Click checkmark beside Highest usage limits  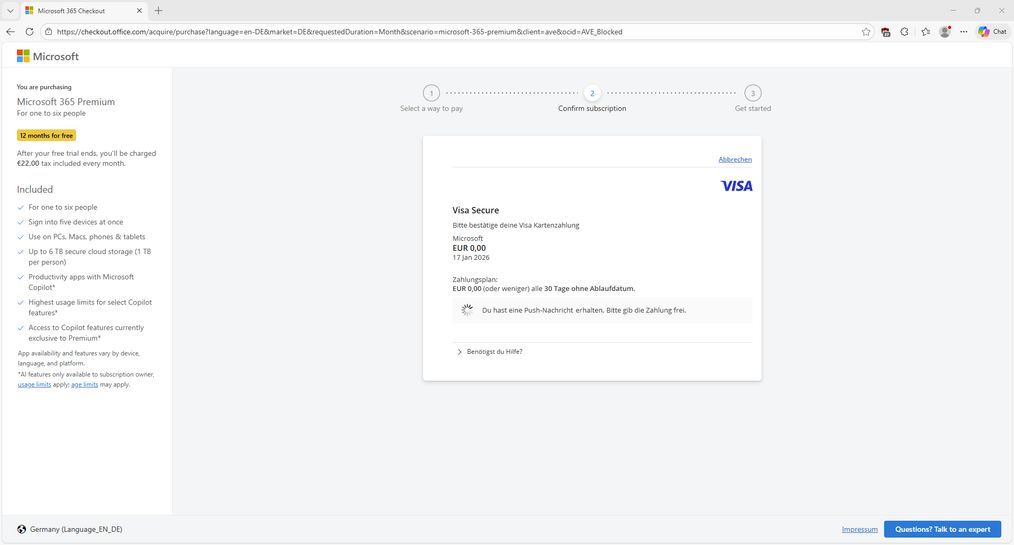tap(21, 303)
